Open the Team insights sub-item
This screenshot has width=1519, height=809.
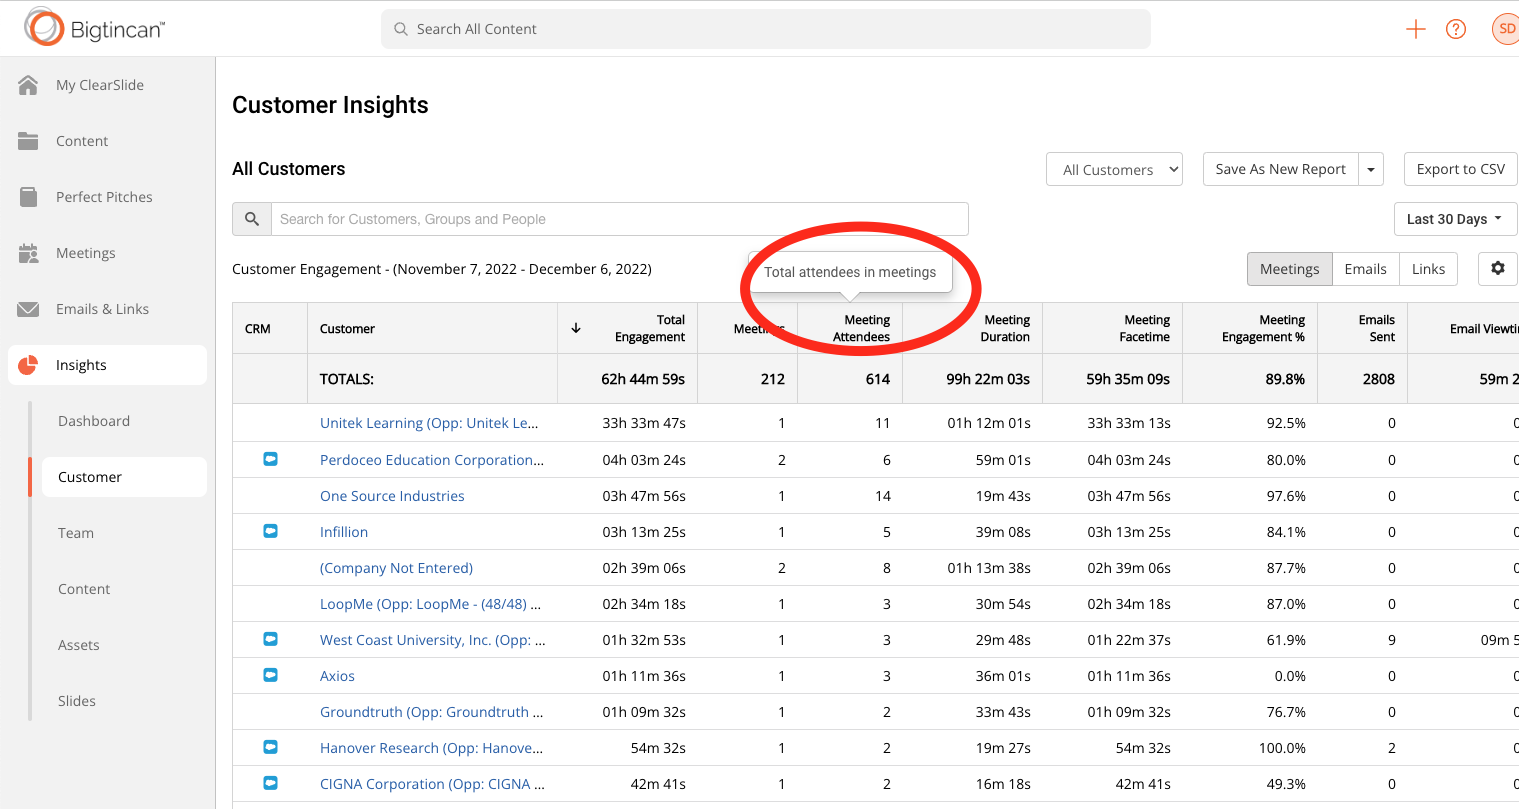[76, 533]
